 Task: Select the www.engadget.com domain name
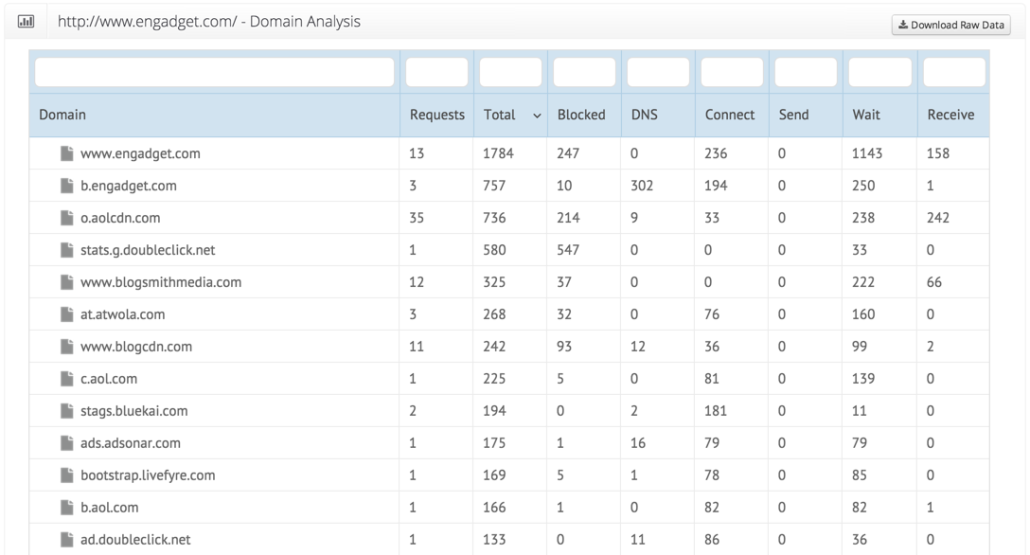140,154
